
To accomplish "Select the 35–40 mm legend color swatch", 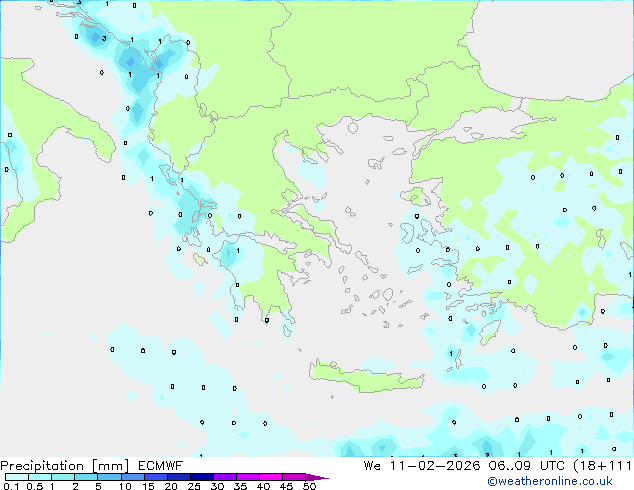I will point(247,477).
